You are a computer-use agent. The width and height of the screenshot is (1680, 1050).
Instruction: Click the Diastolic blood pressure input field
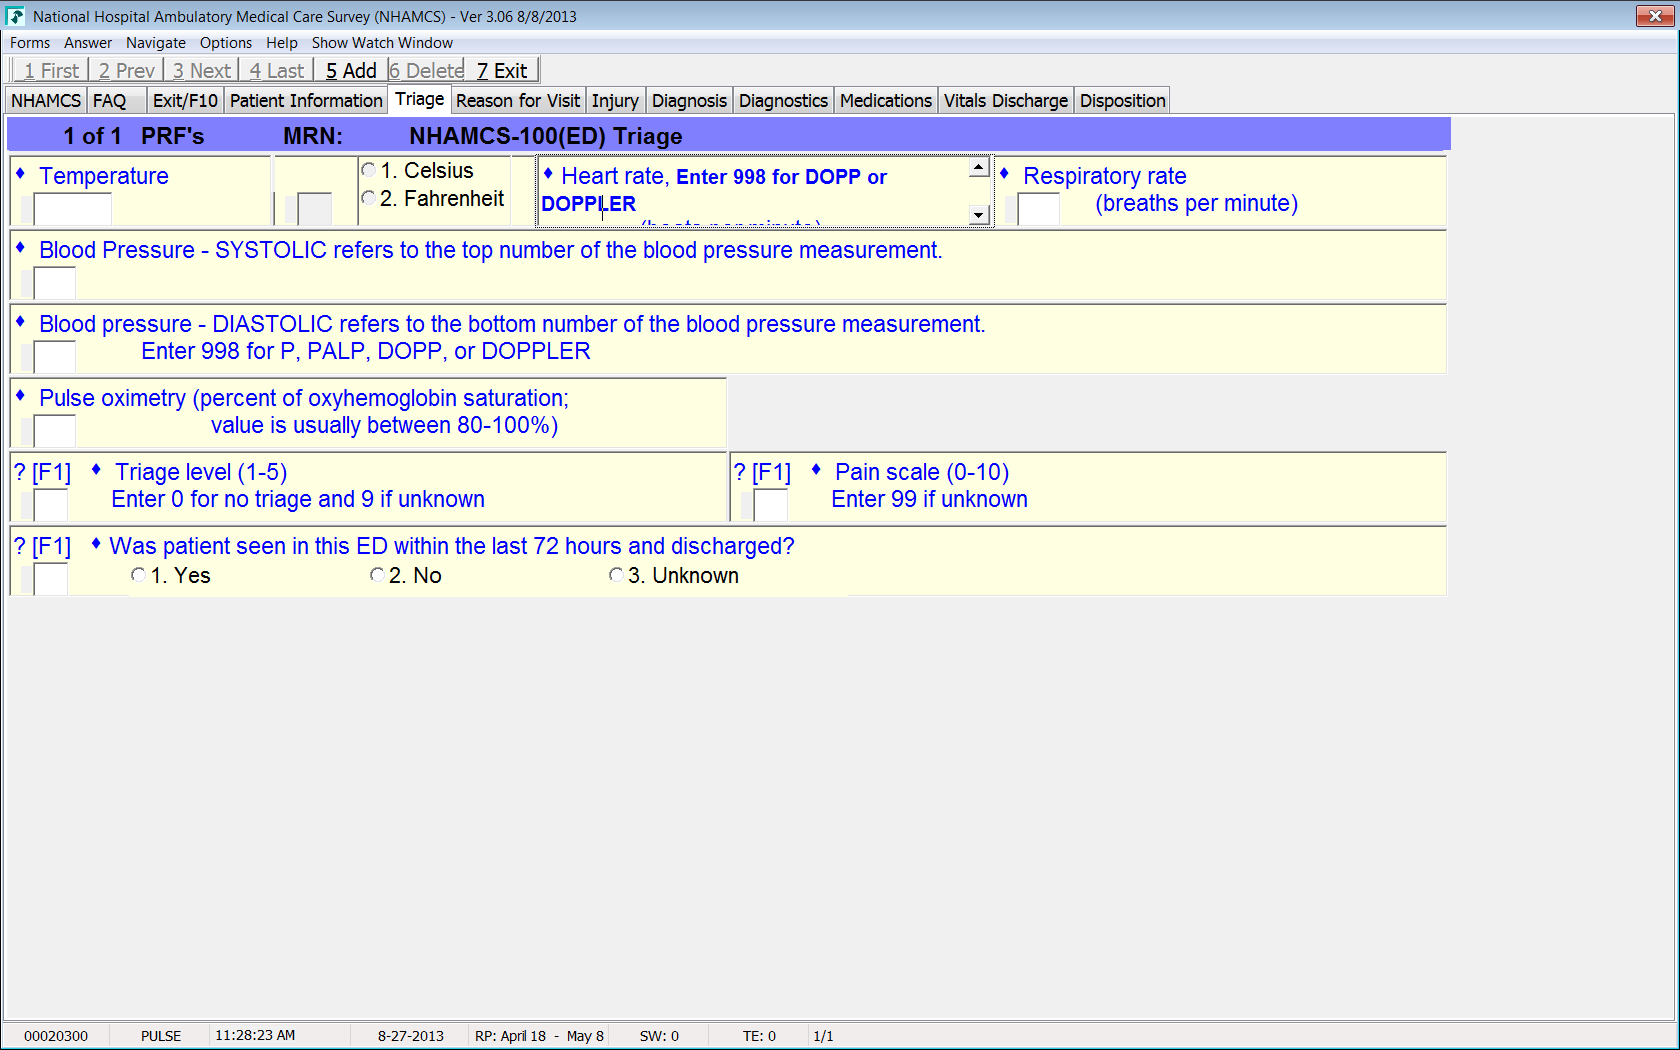55,357
